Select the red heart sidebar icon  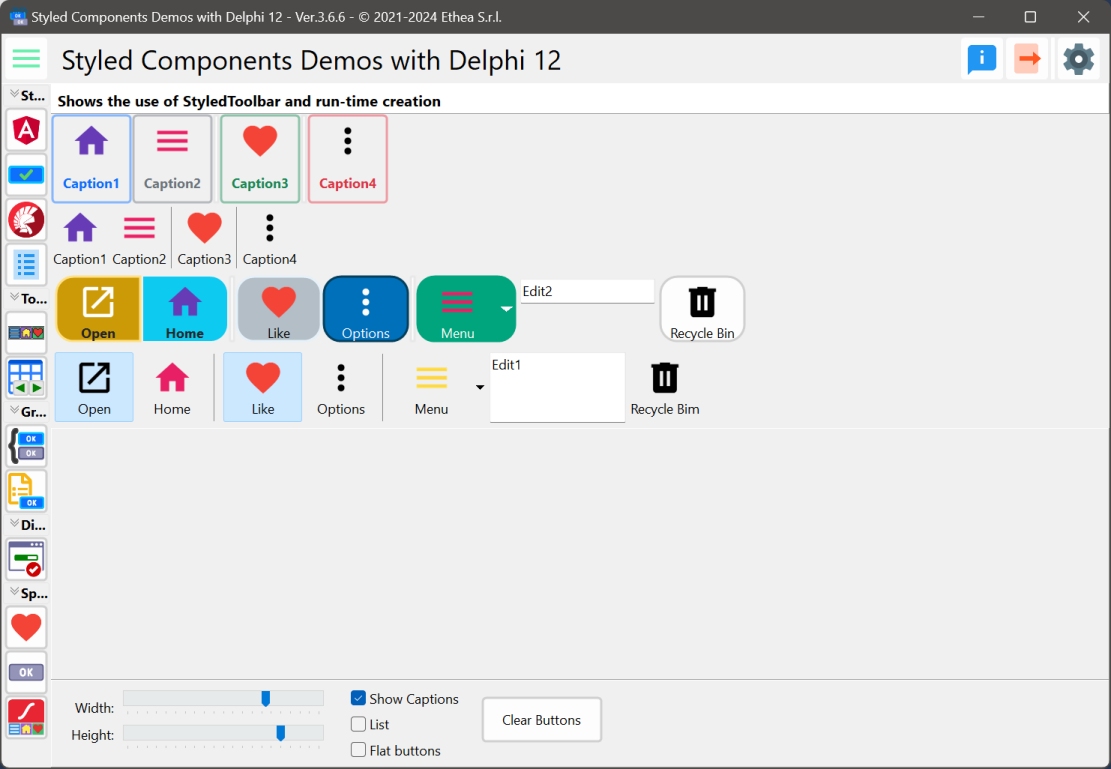pos(26,627)
